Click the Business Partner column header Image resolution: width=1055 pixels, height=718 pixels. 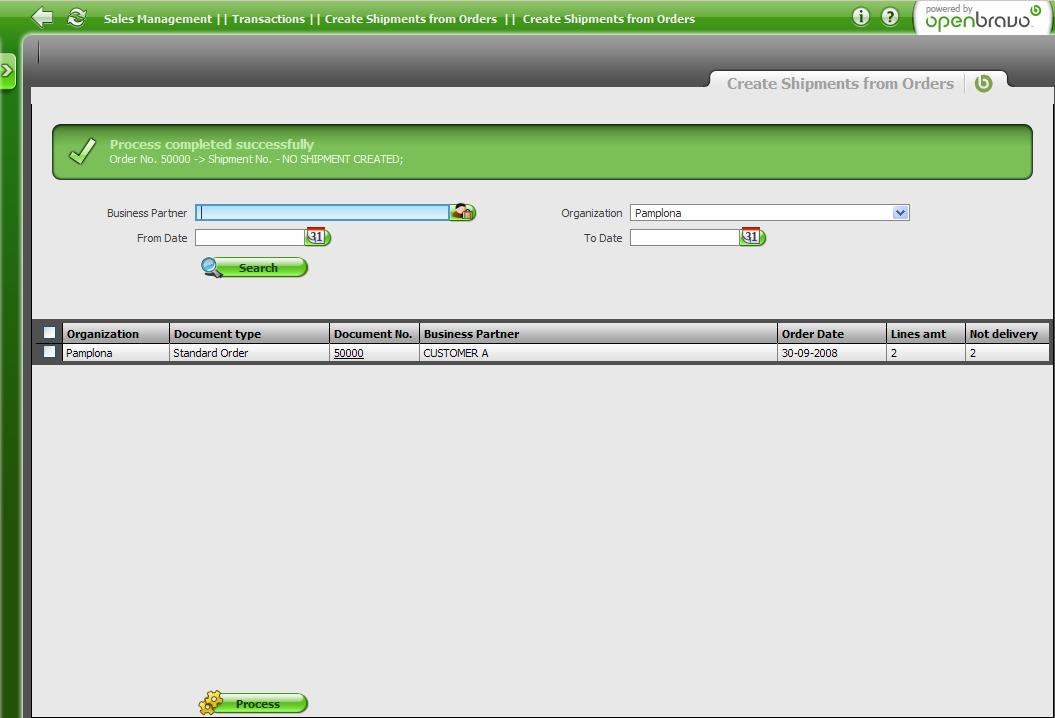(x=598, y=334)
